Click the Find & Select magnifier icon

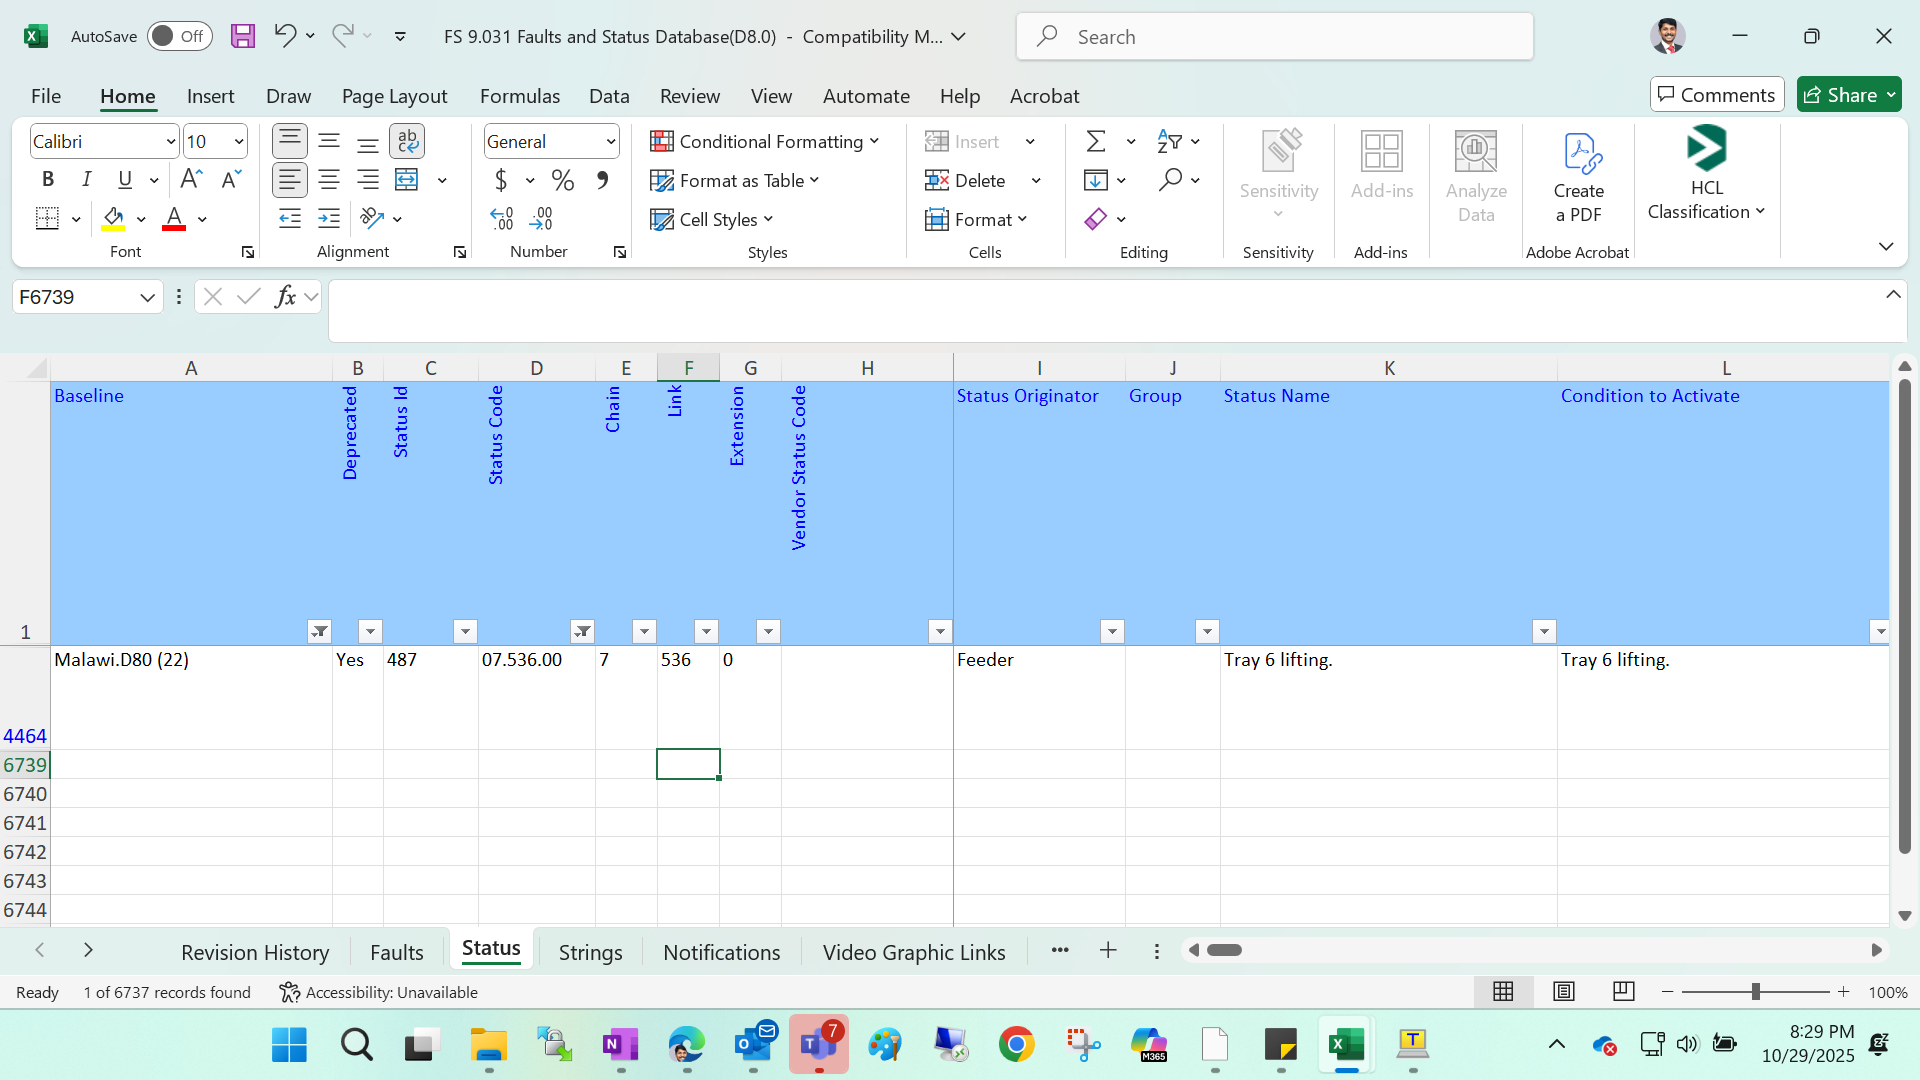click(x=1171, y=180)
